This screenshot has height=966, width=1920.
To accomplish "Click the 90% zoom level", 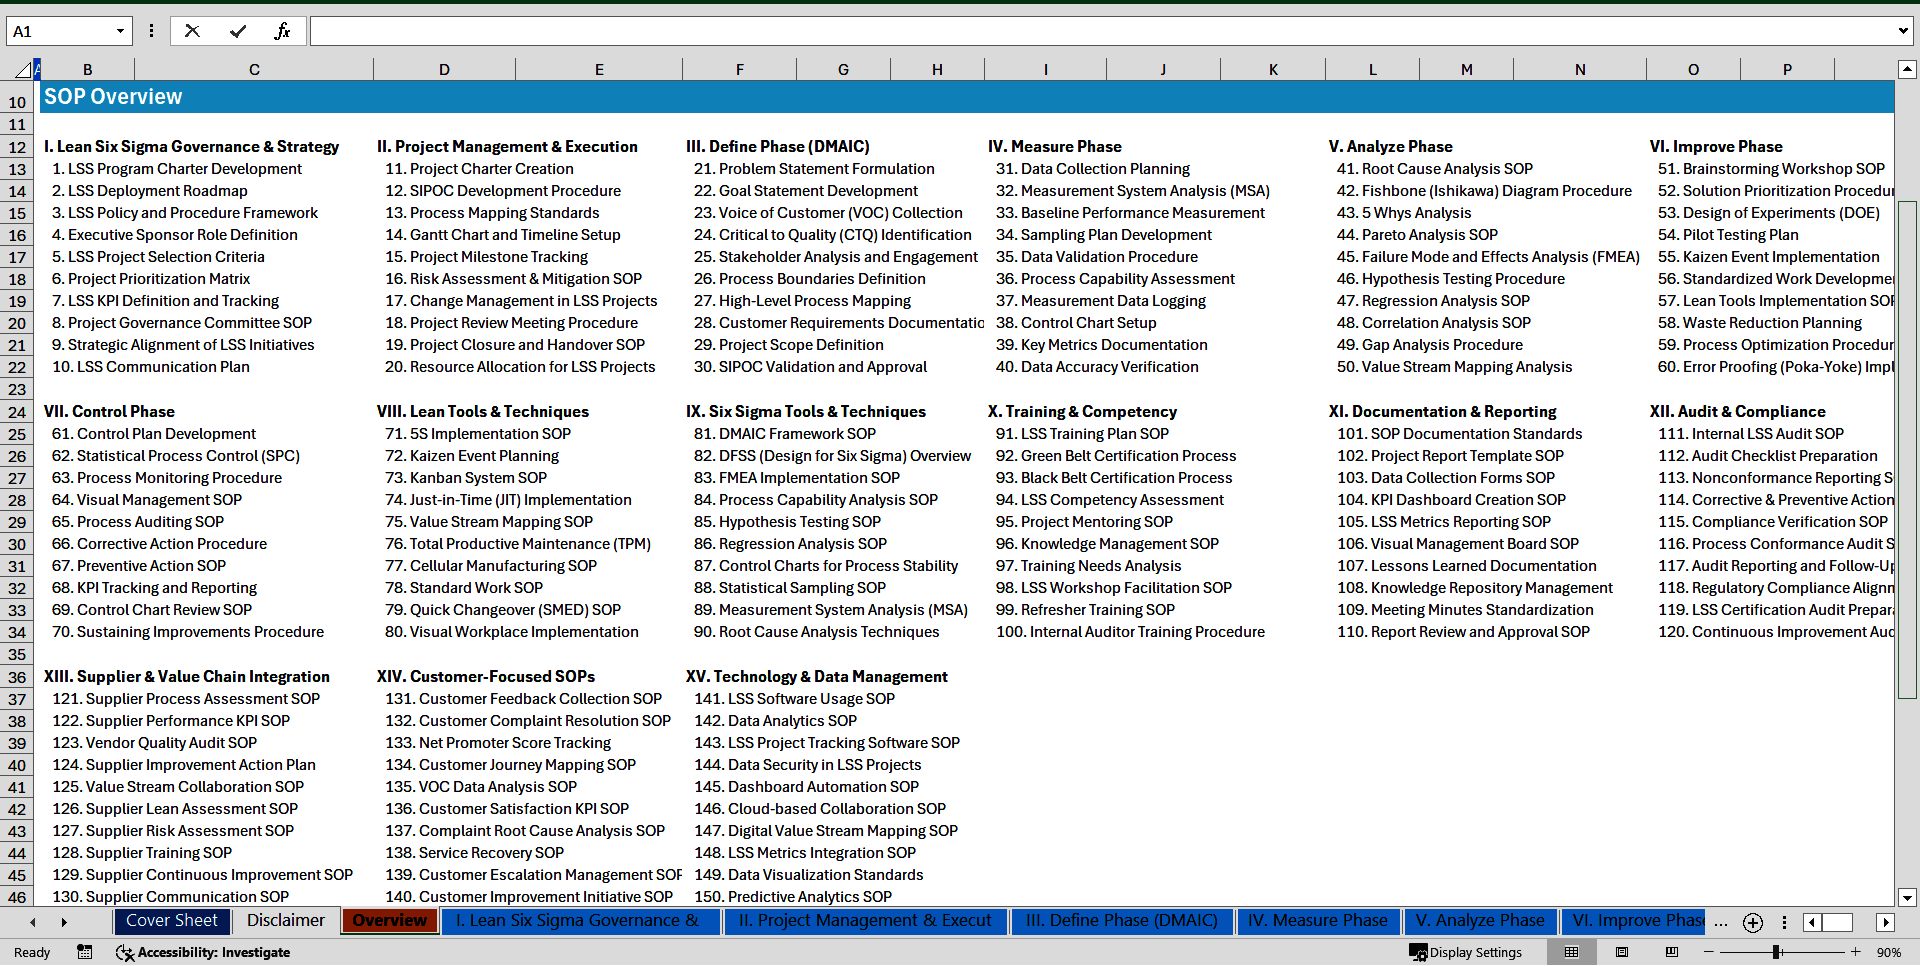I will (1888, 952).
